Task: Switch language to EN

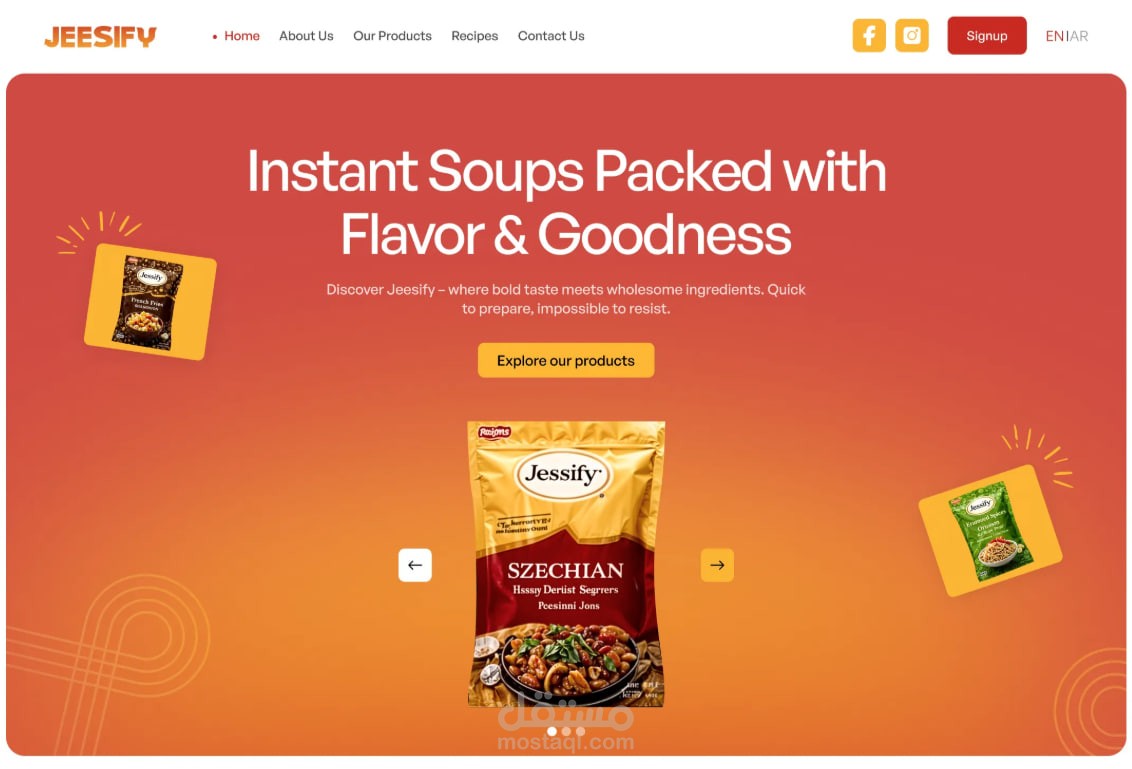Action: click(1054, 36)
